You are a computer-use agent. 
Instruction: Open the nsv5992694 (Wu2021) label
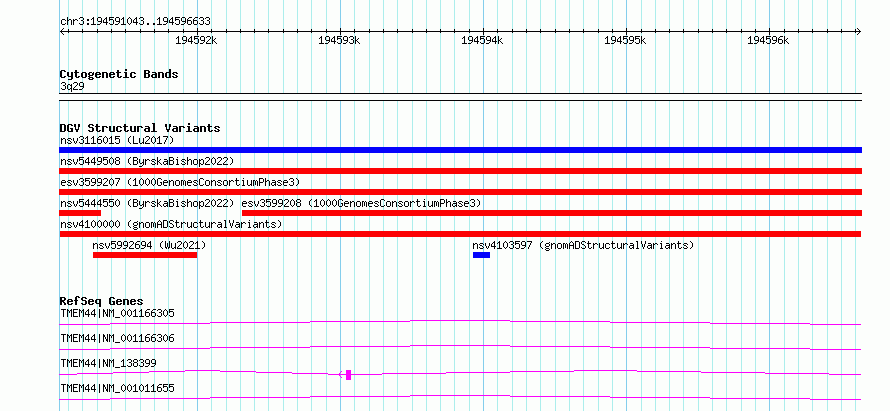point(149,245)
